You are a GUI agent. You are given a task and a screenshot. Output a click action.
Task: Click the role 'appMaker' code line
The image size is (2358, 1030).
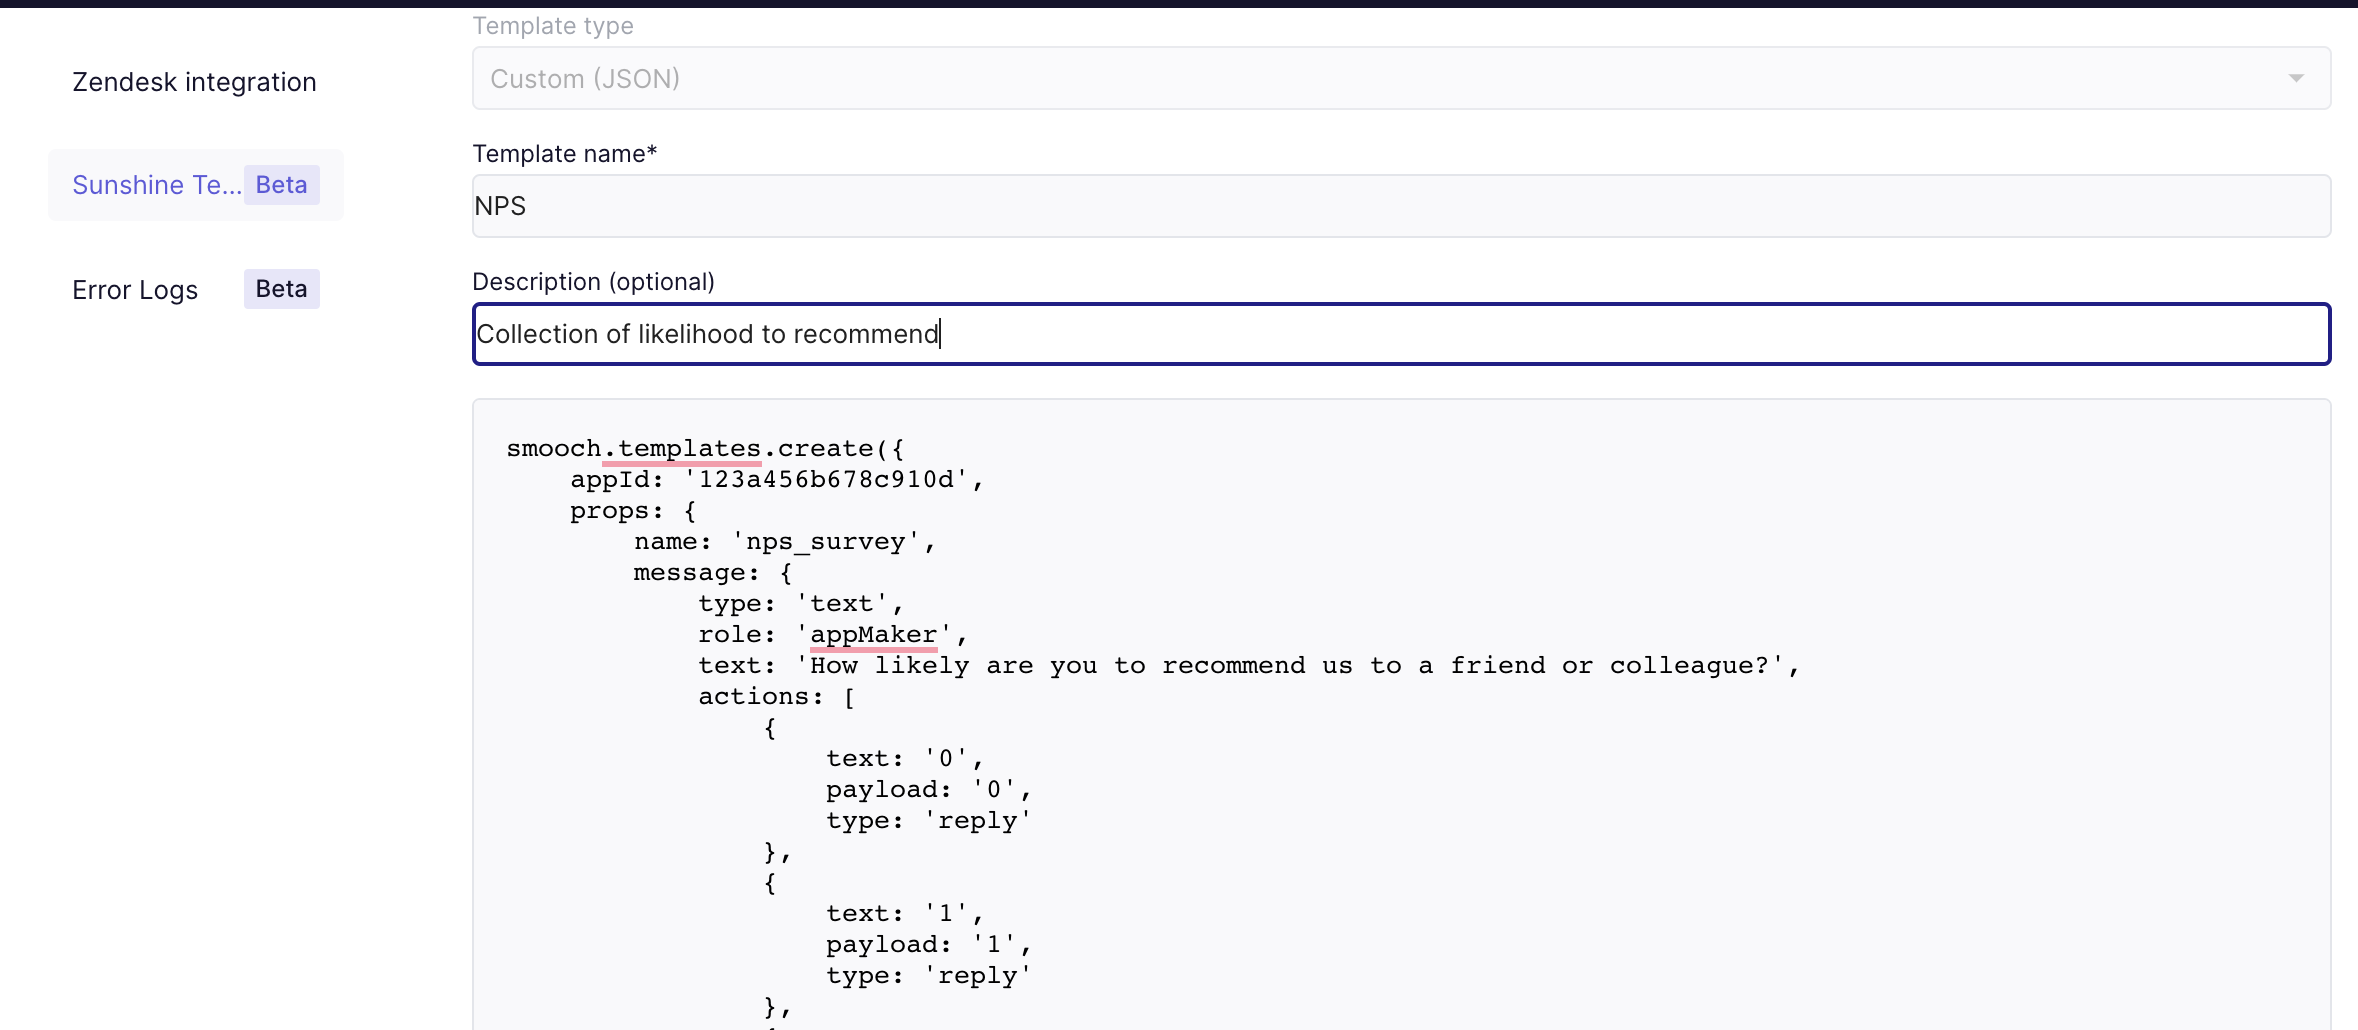833,635
